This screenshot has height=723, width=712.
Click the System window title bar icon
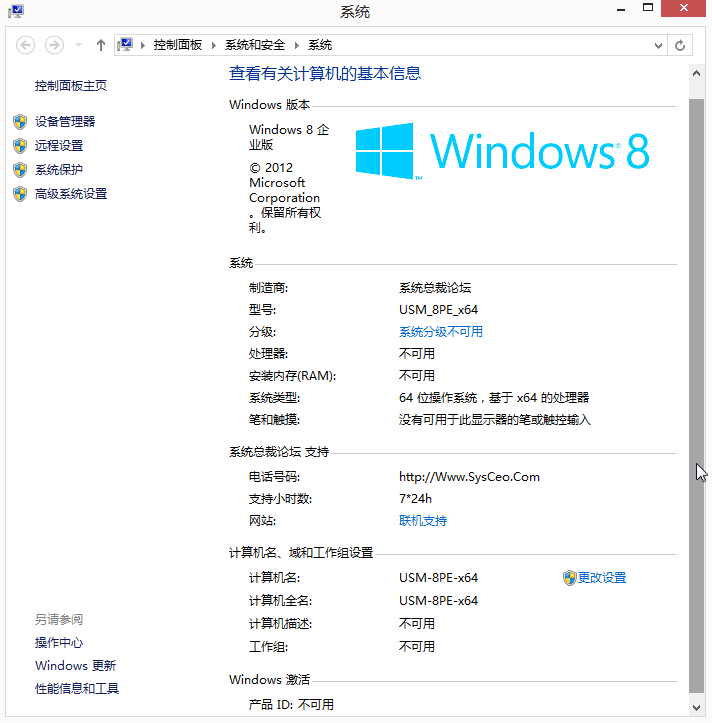16,10
